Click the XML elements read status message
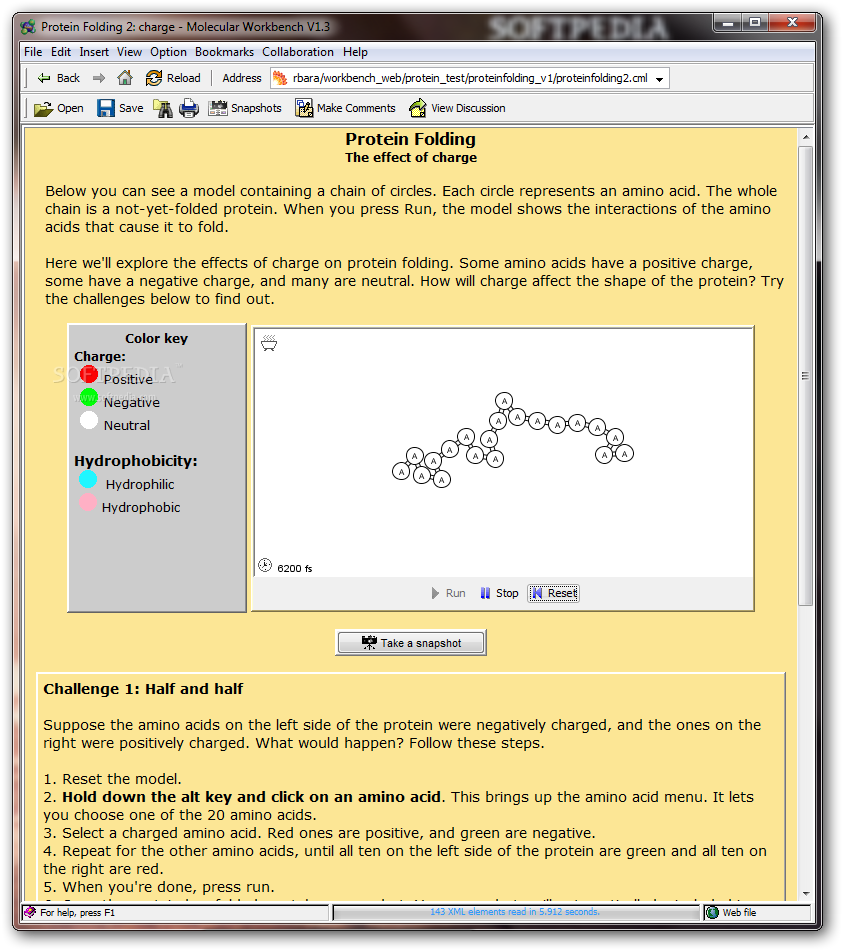This screenshot has height=951, width=843. (x=515, y=912)
